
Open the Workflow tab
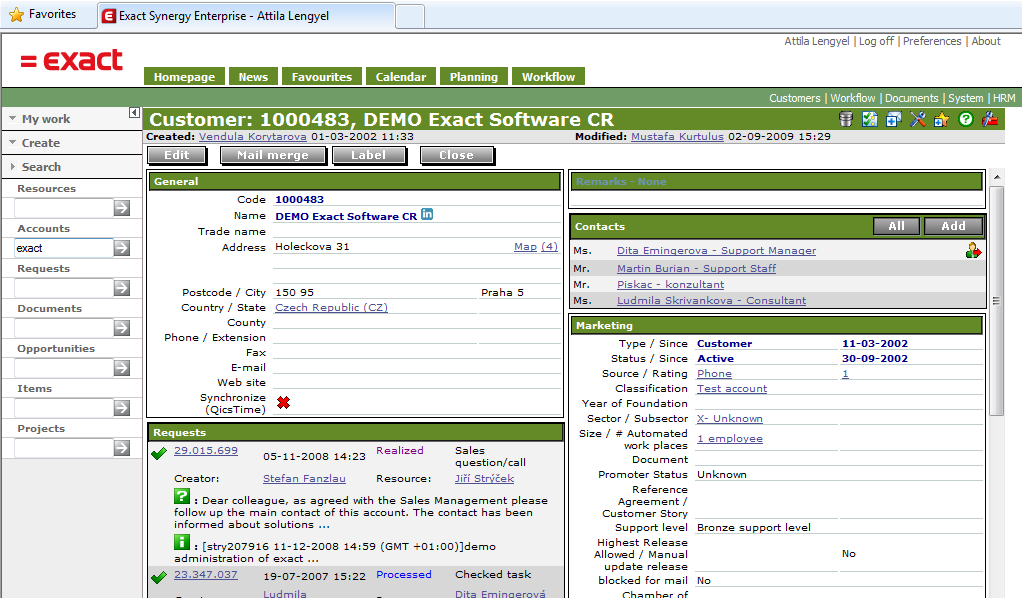click(x=548, y=76)
